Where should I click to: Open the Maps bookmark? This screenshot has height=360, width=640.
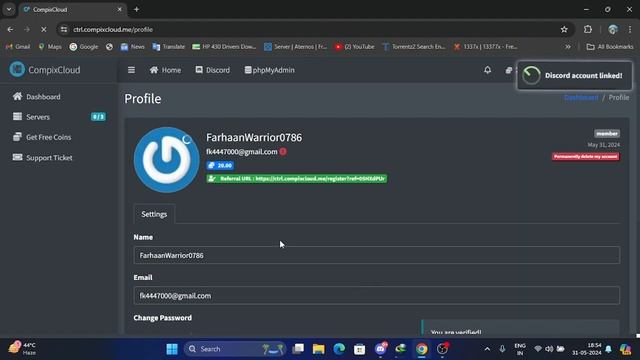50,47
